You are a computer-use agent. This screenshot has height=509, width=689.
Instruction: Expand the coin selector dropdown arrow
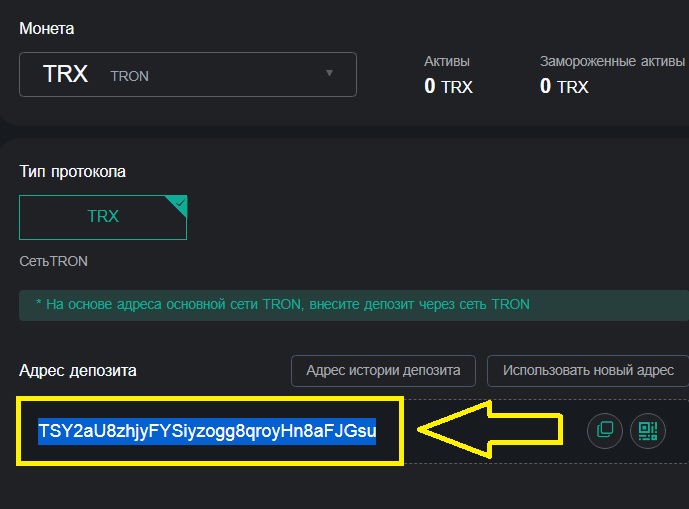click(x=329, y=74)
